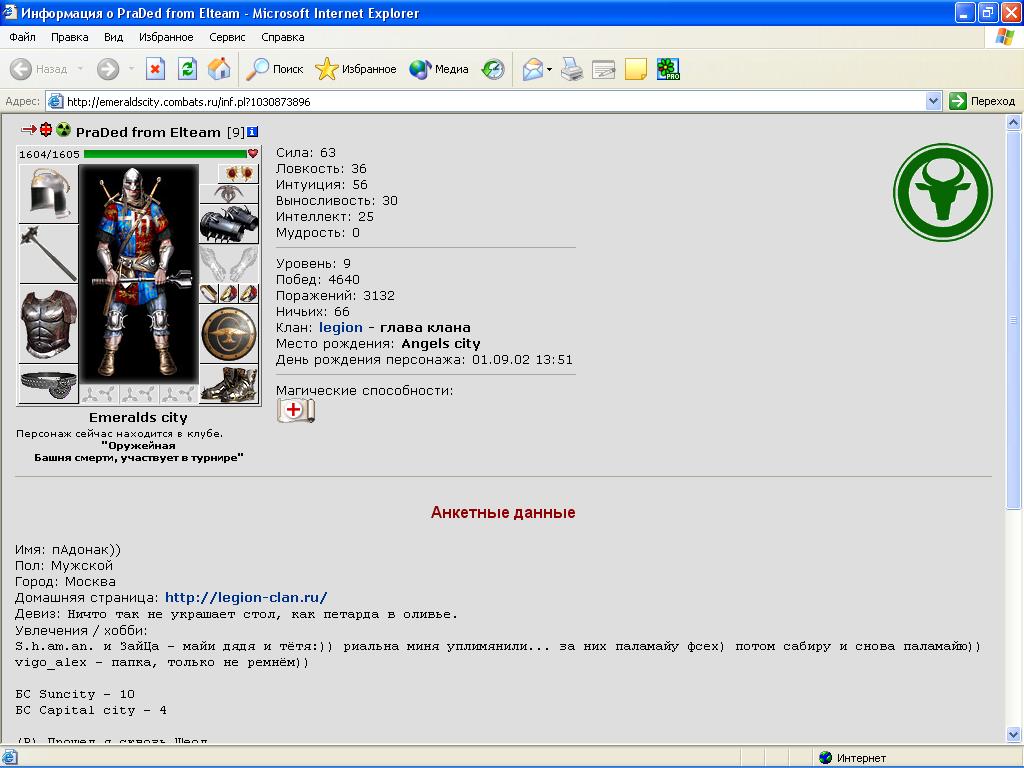The height and width of the screenshot is (768, 1024).
Task: Click the Windows logo throbber
Action: pyautogui.click(x=1004, y=37)
